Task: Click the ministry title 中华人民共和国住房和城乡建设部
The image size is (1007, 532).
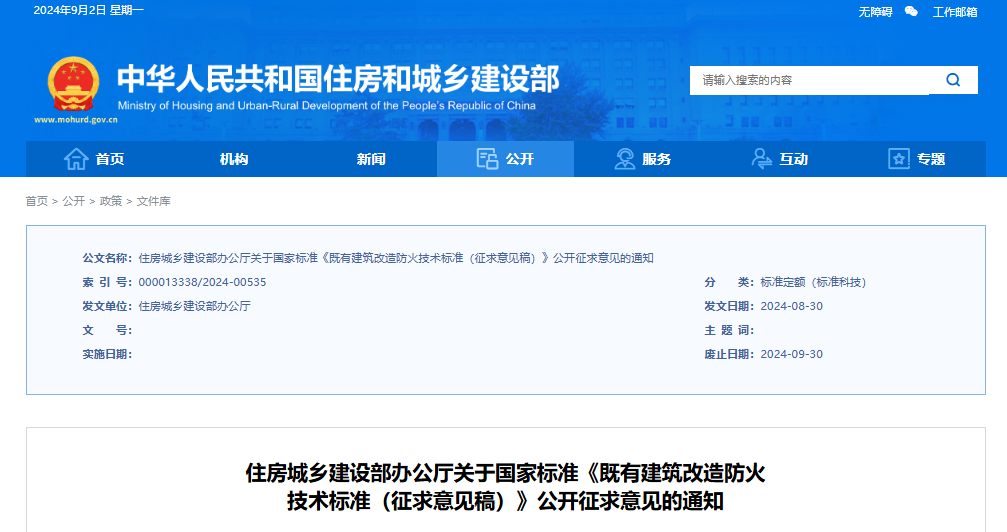Action: click(338, 78)
